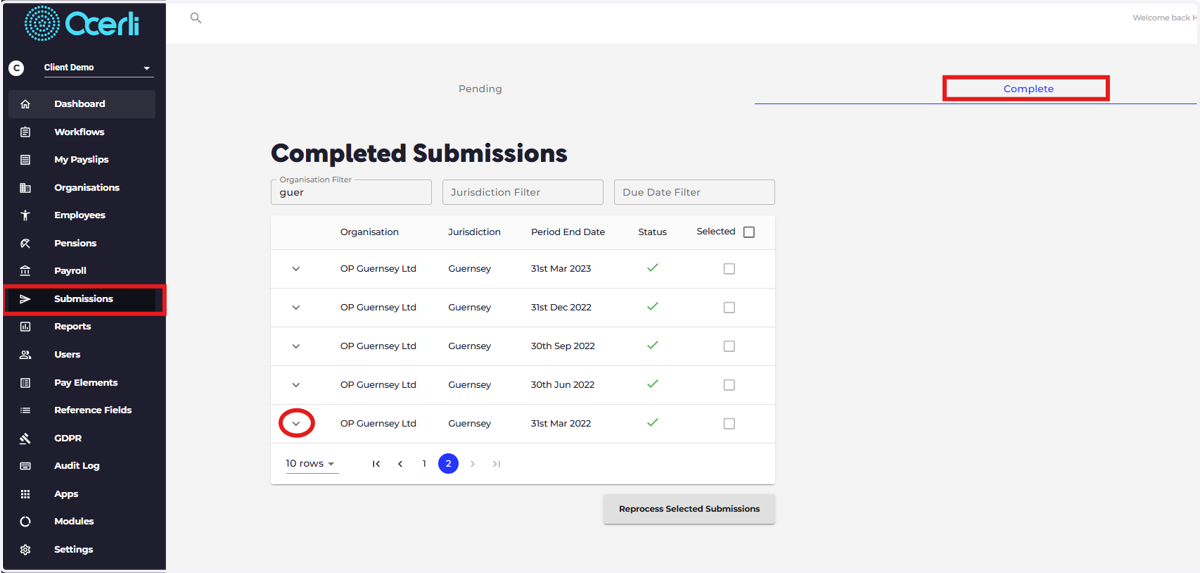
Task: Click the Due Date Filter field
Action: pos(694,192)
